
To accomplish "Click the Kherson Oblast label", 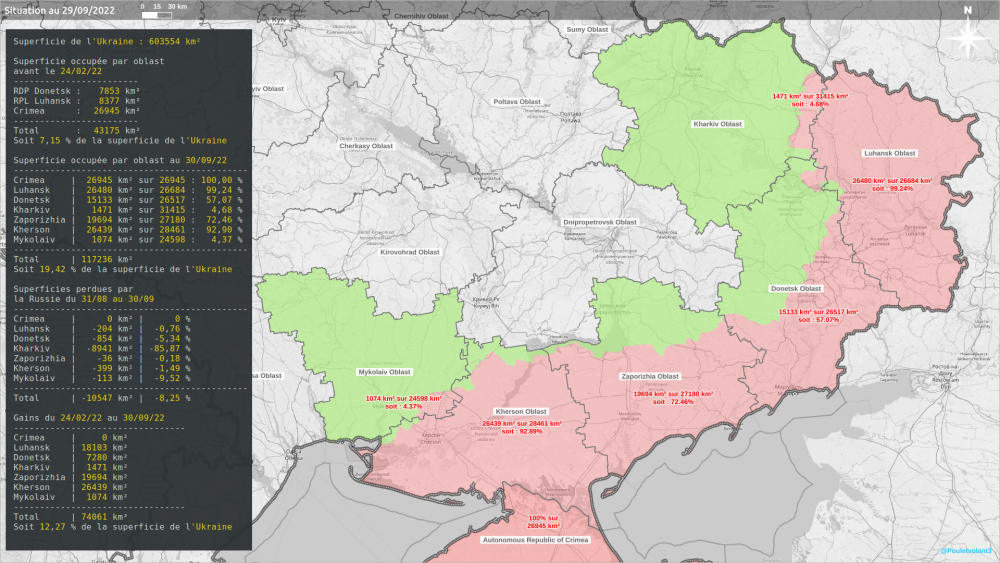I will coord(522,411).
